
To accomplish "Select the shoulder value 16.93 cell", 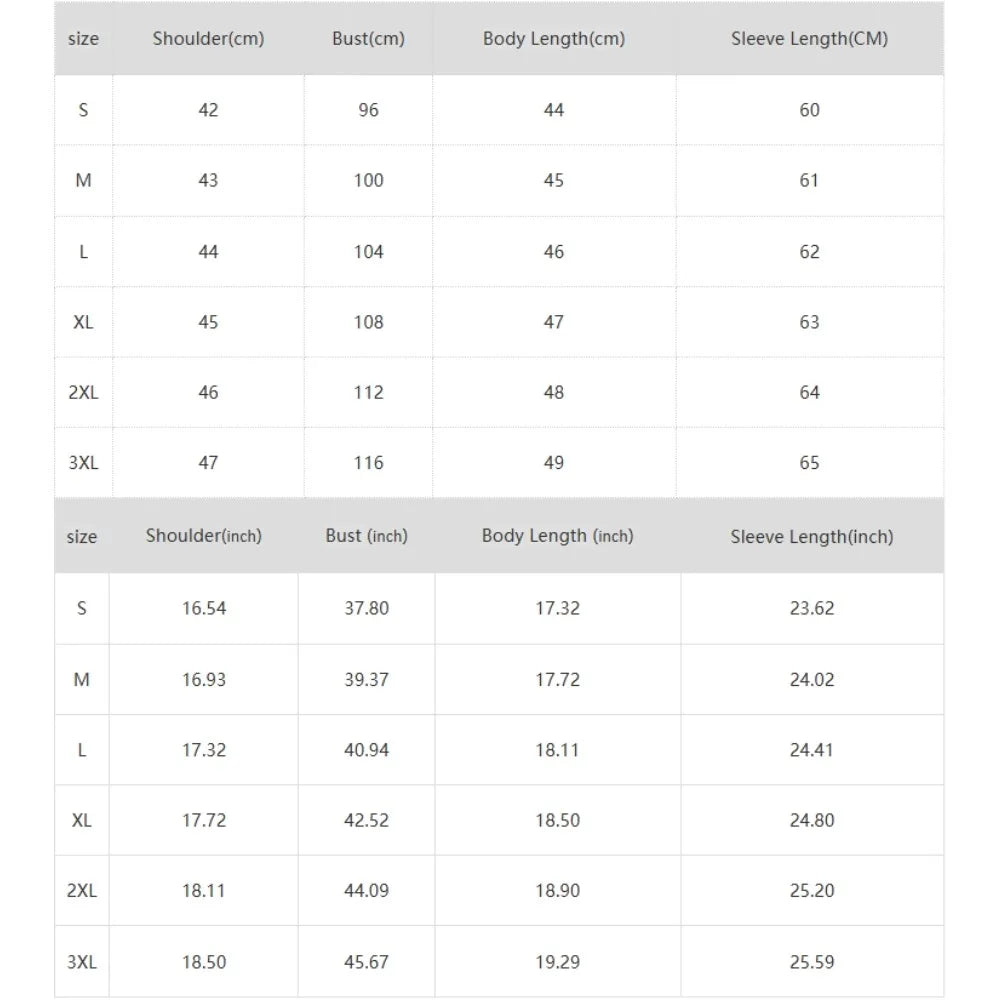I will click(204, 680).
